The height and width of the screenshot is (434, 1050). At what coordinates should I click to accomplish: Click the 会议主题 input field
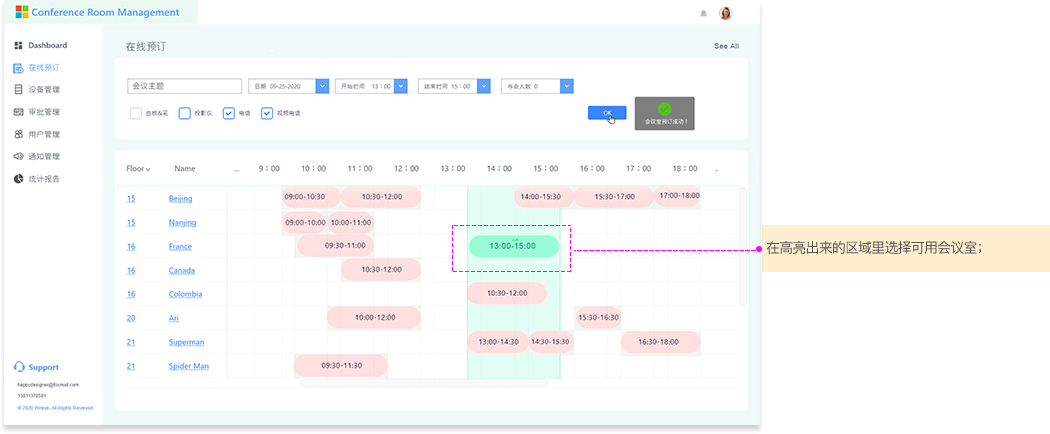[185, 86]
